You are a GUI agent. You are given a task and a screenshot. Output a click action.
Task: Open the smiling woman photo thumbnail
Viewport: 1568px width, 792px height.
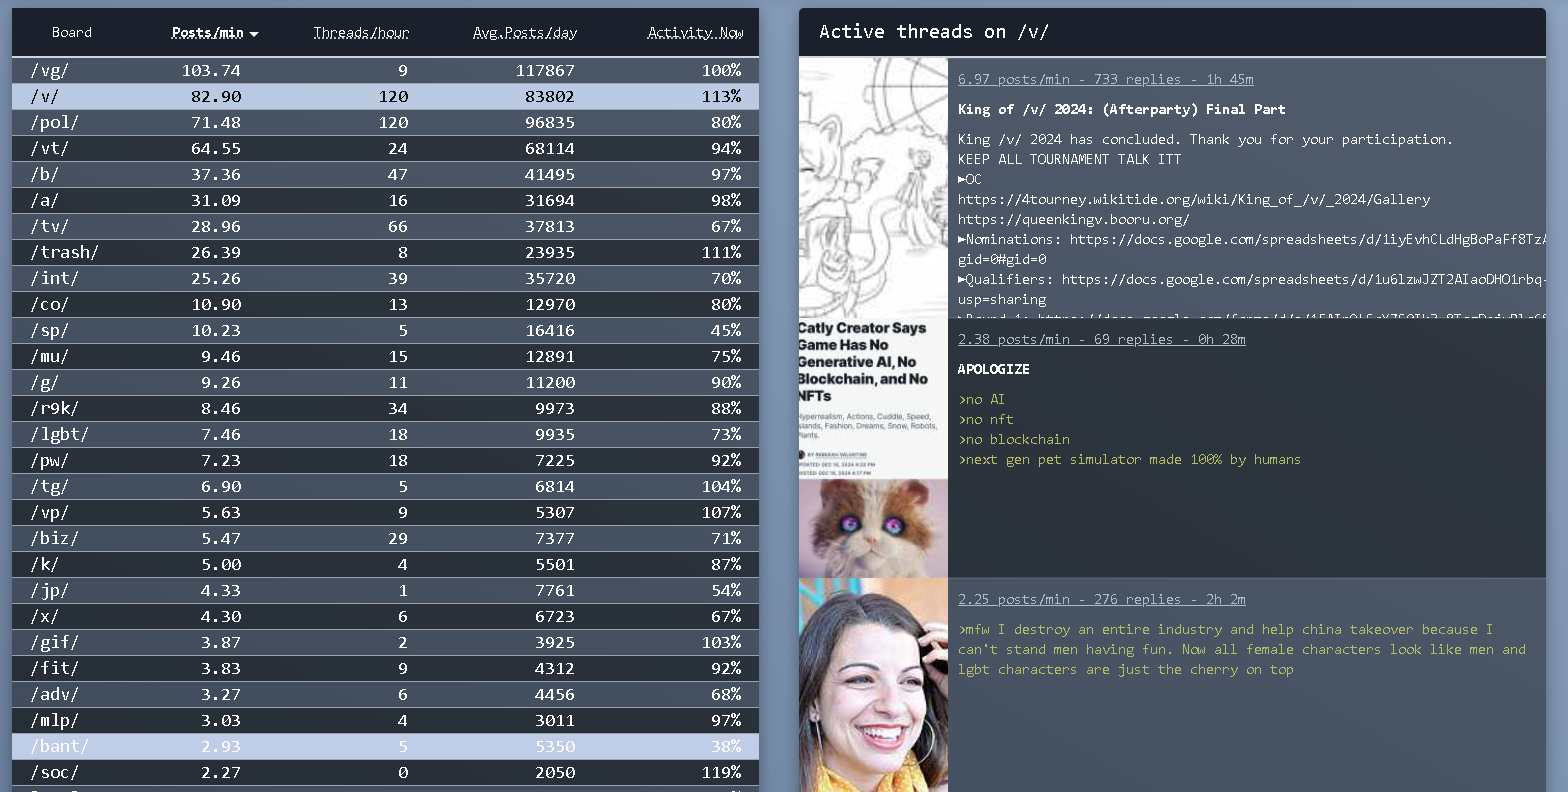(873, 685)
